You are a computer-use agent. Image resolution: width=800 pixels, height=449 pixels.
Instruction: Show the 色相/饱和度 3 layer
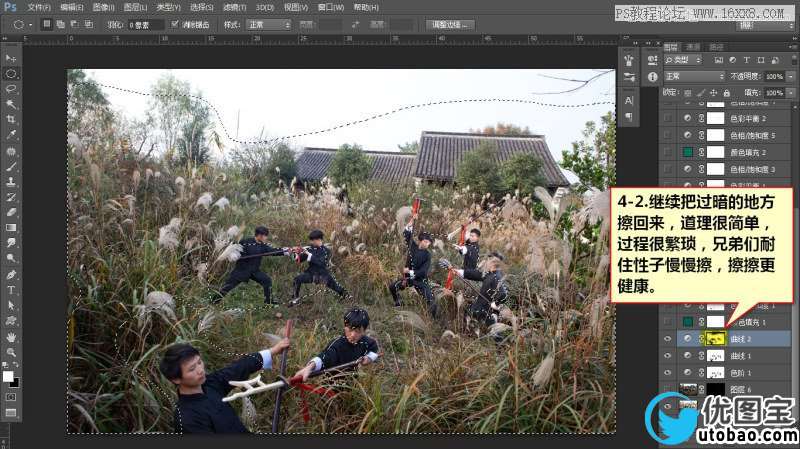667,169
